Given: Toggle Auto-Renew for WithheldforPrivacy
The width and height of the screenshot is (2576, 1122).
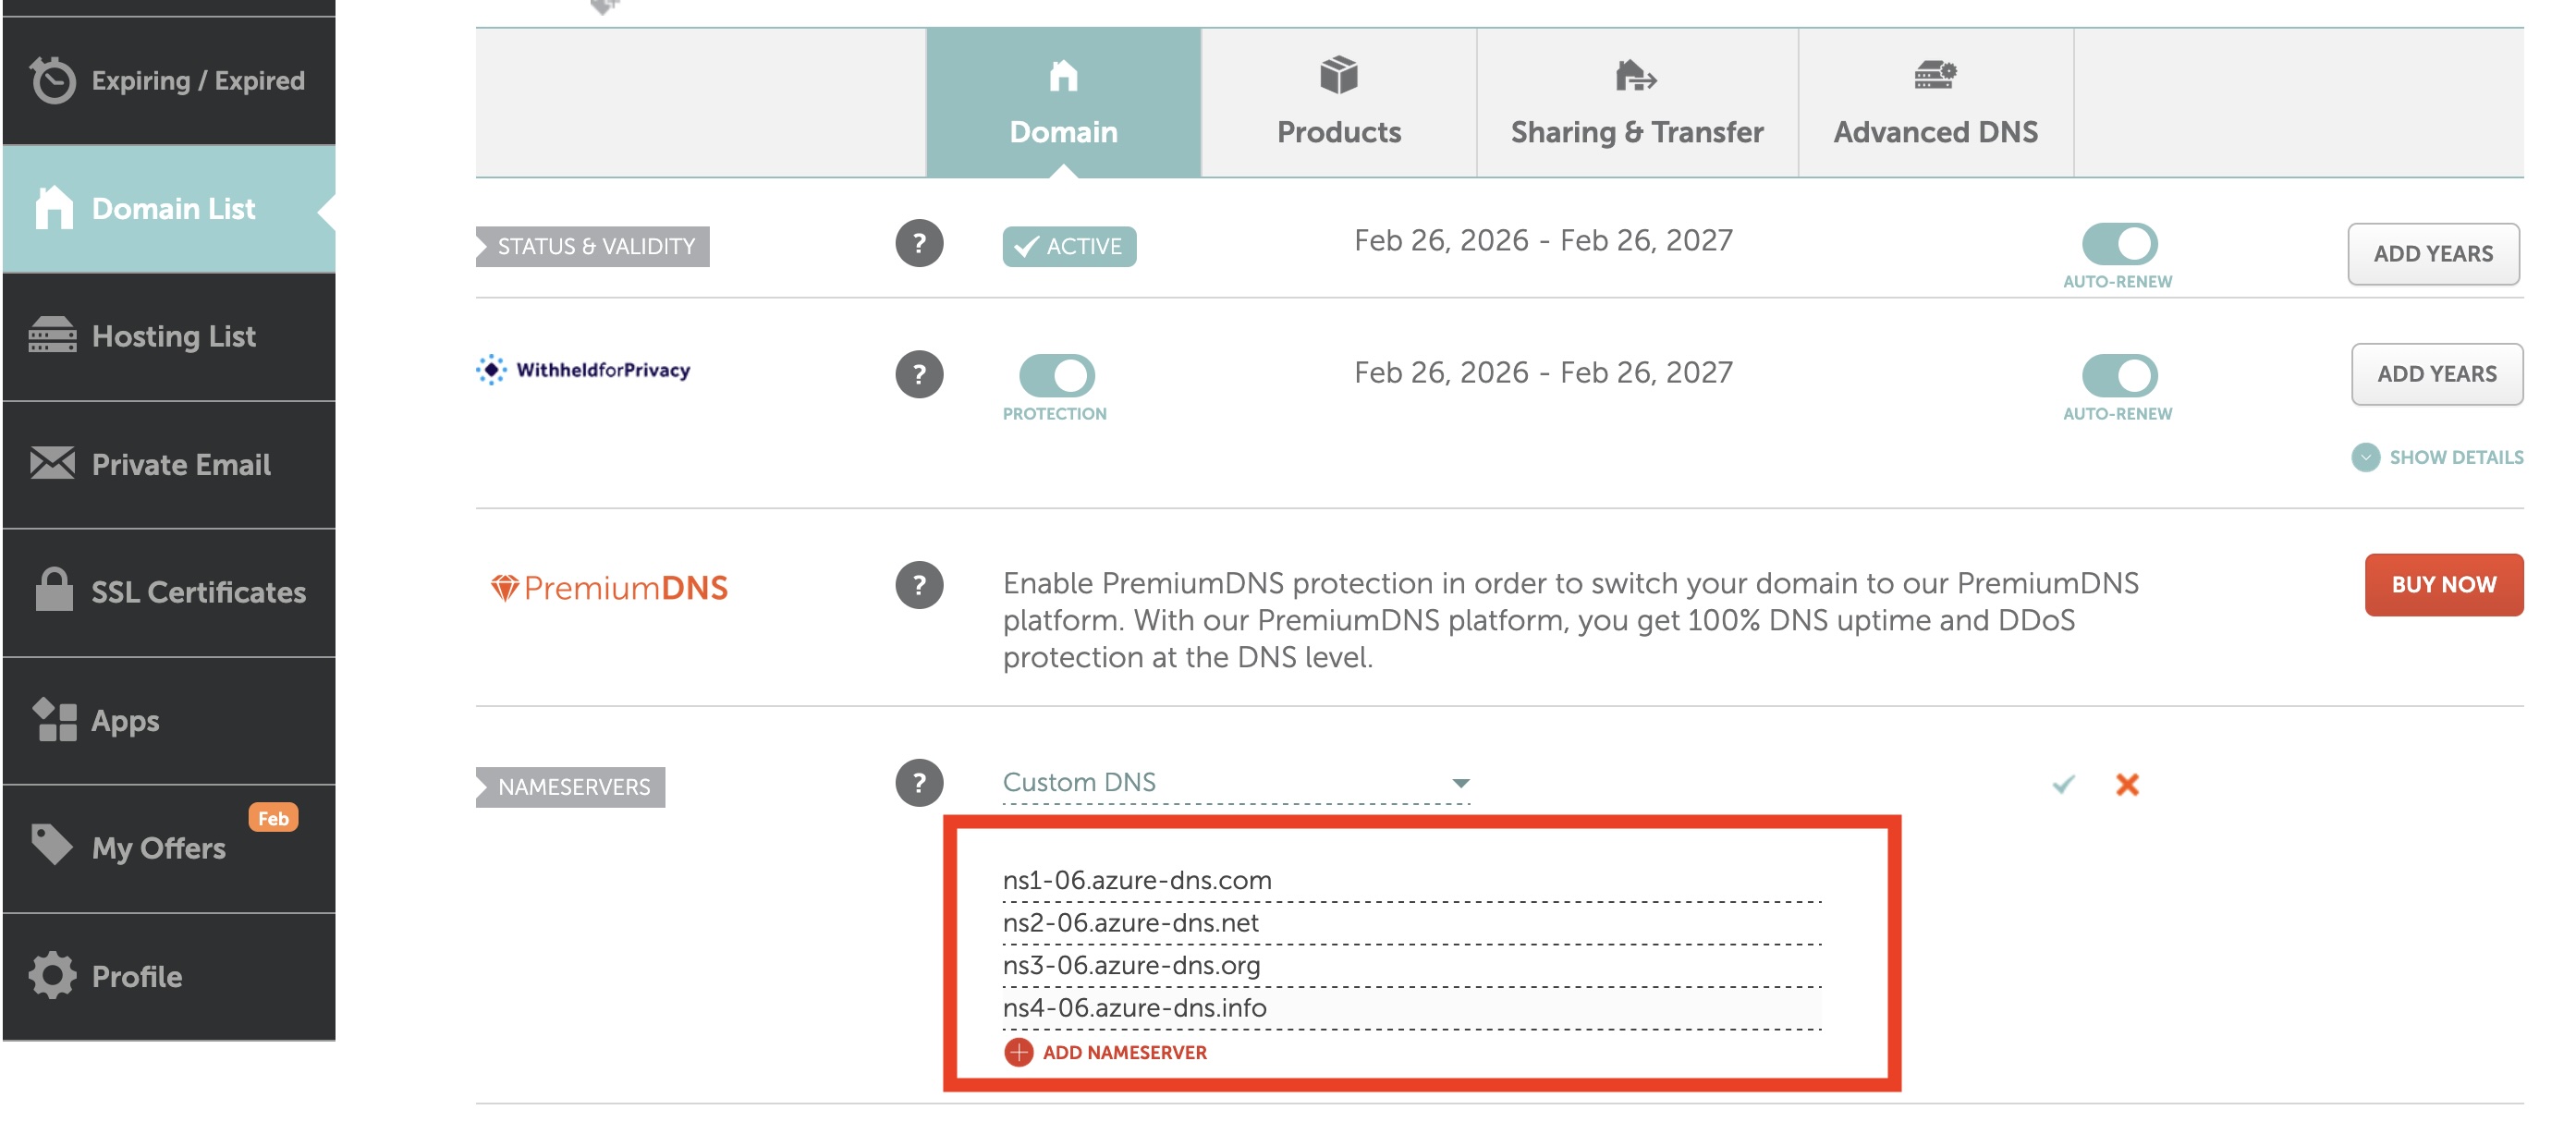Looking at the screenshot, I should [2119, 376].
